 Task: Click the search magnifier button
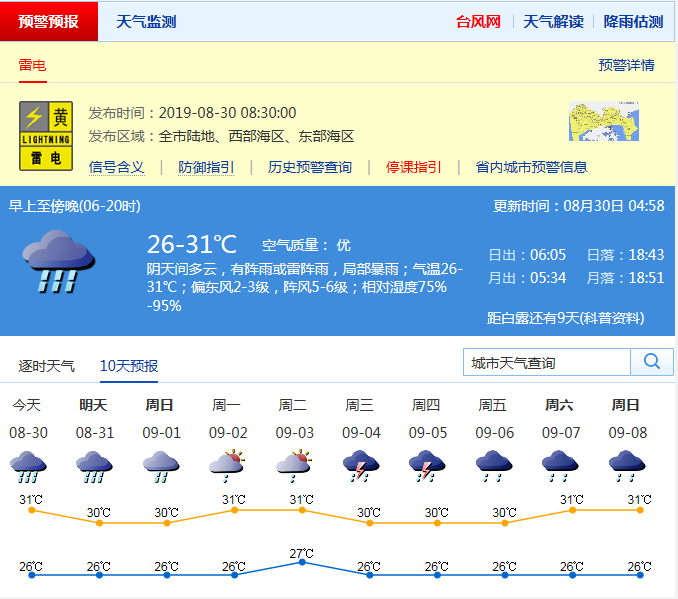coord(651,362)
